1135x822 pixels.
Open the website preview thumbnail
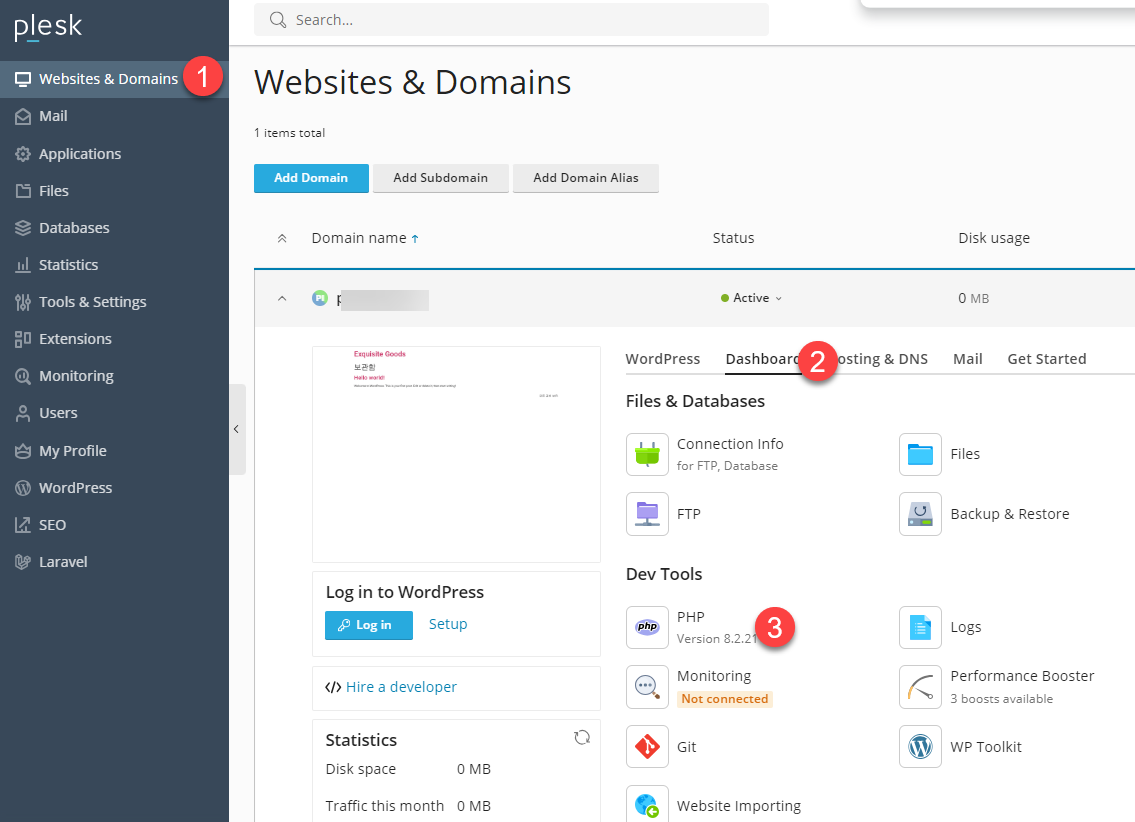click(456, 454)
